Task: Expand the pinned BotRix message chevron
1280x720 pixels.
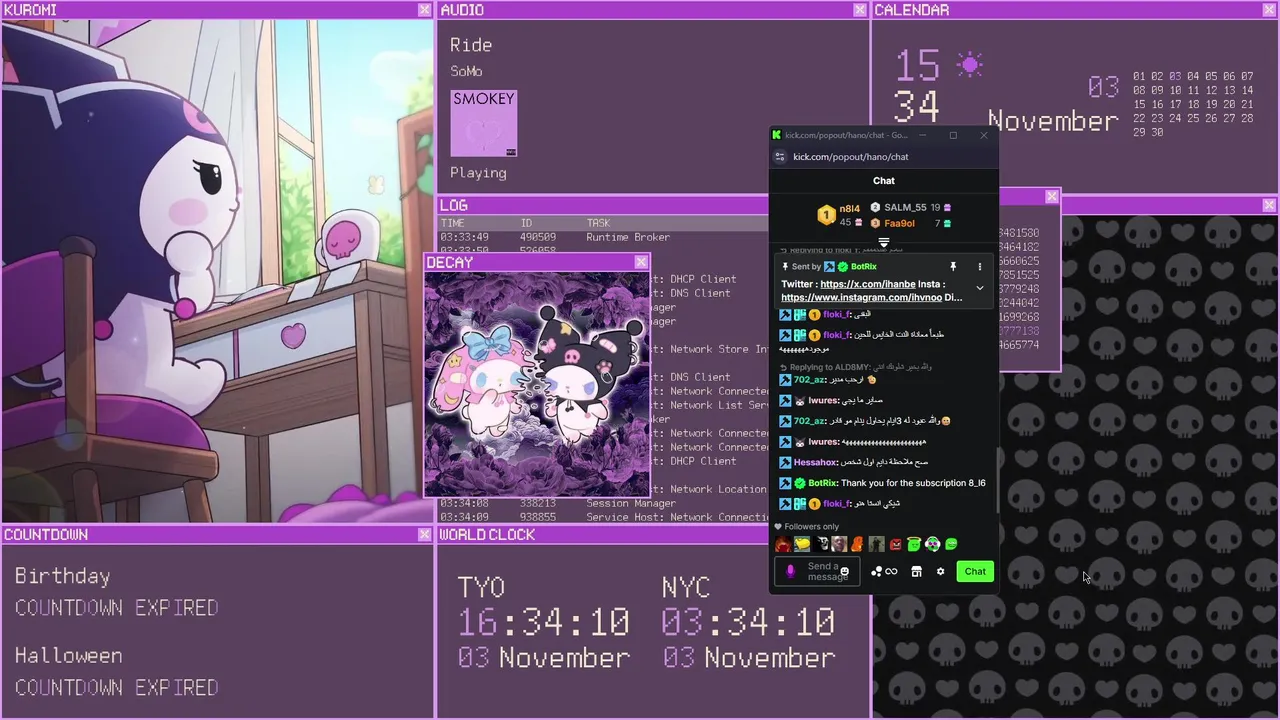Action: click(x=980, y=288)
